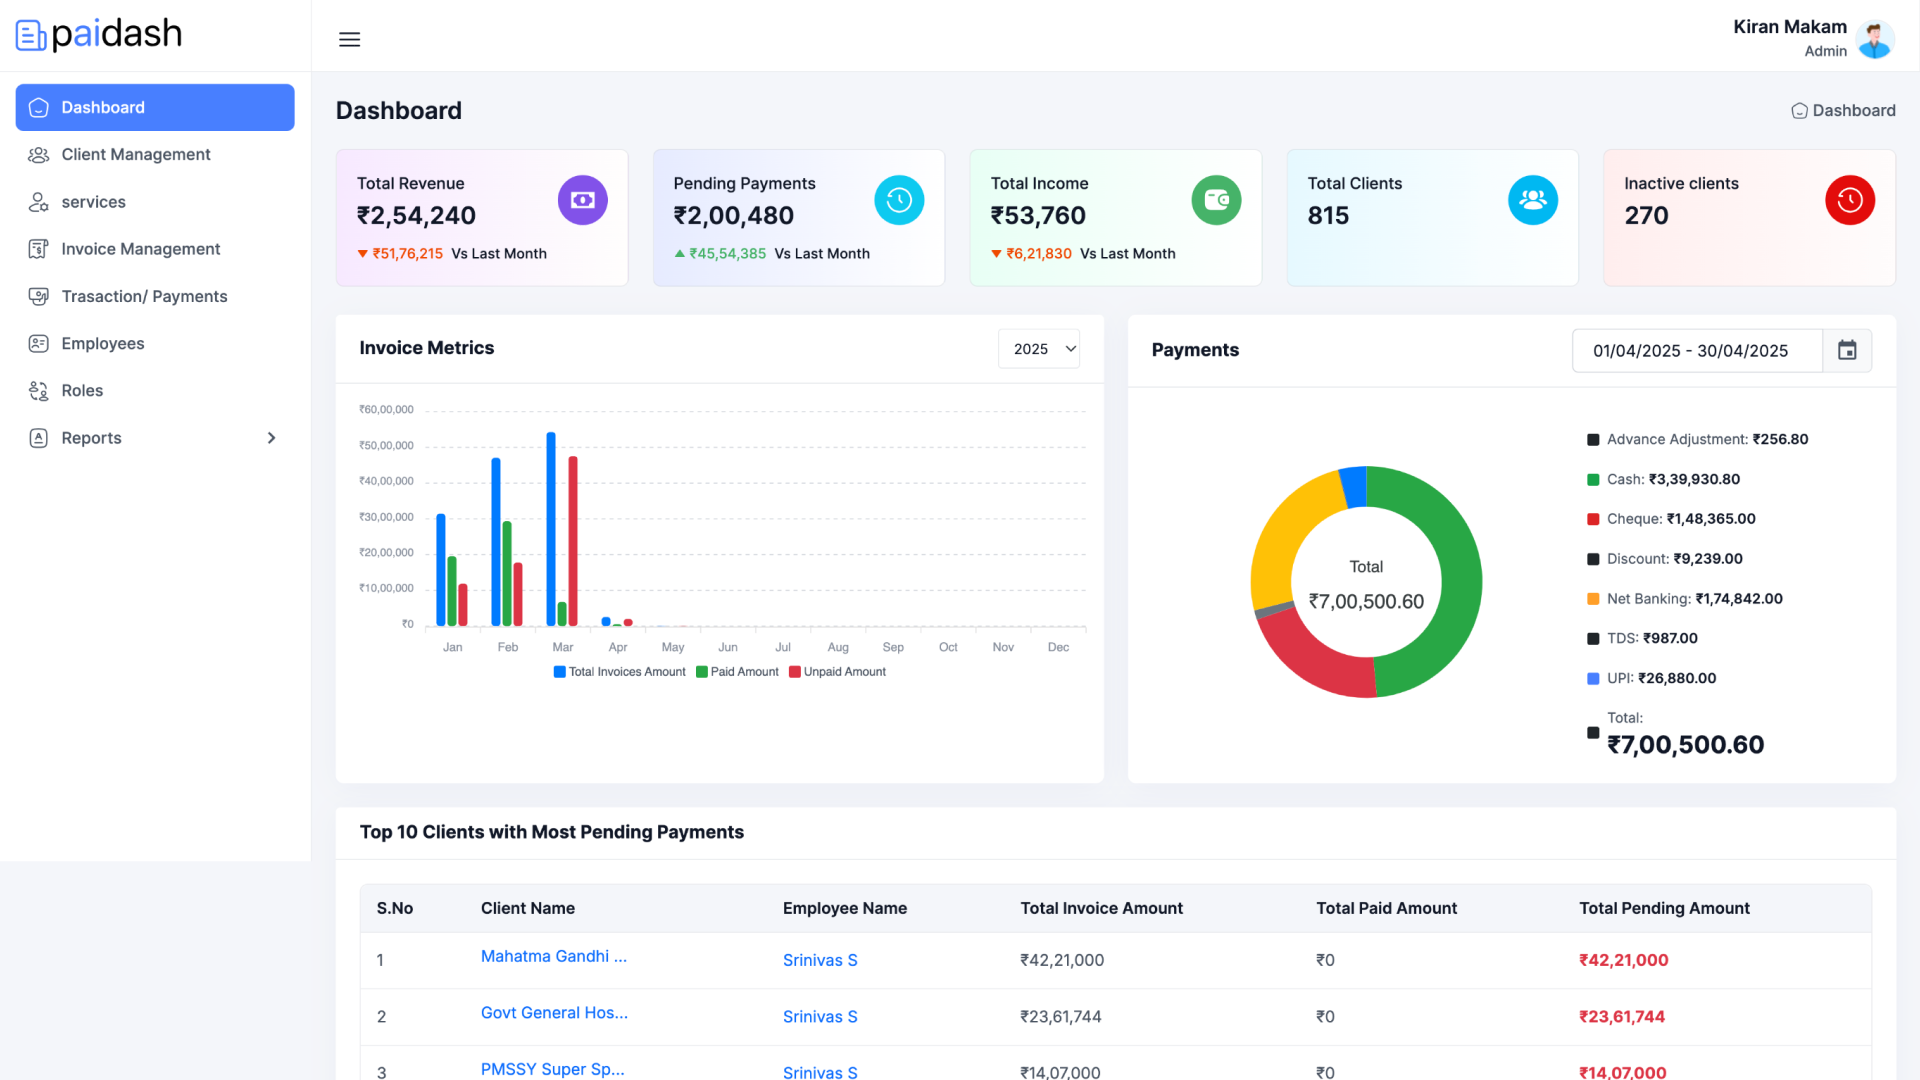This screenshot has width=1920, height=1080.
Task: Toggle Unpaid Amount legend swatch
Action: (795, 672)
